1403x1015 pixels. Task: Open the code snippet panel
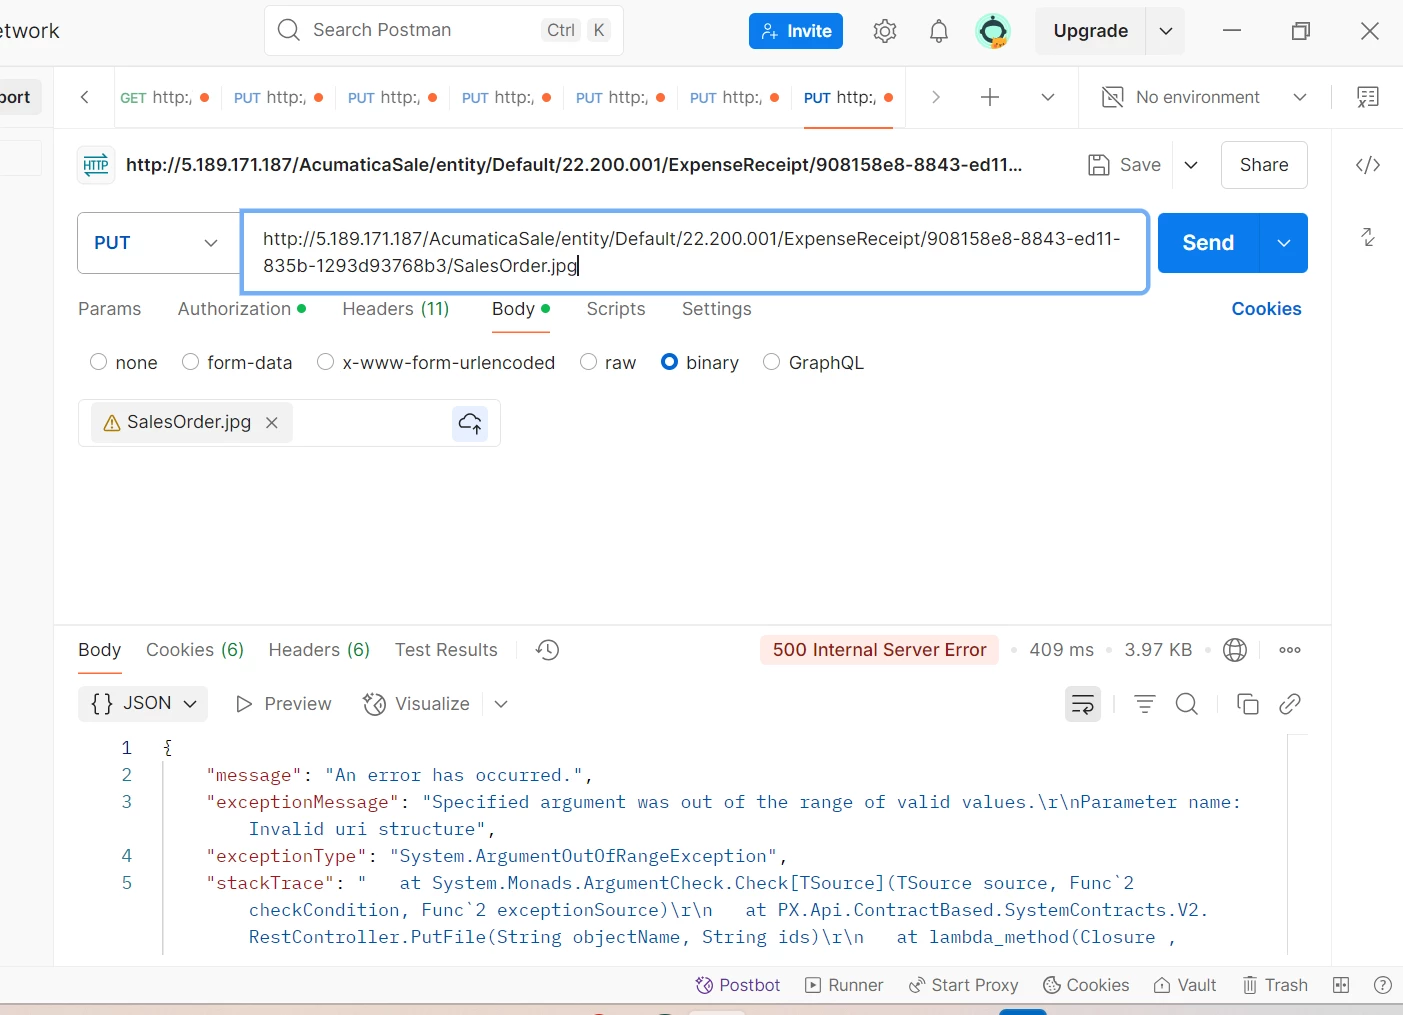tap(1368, 165)
